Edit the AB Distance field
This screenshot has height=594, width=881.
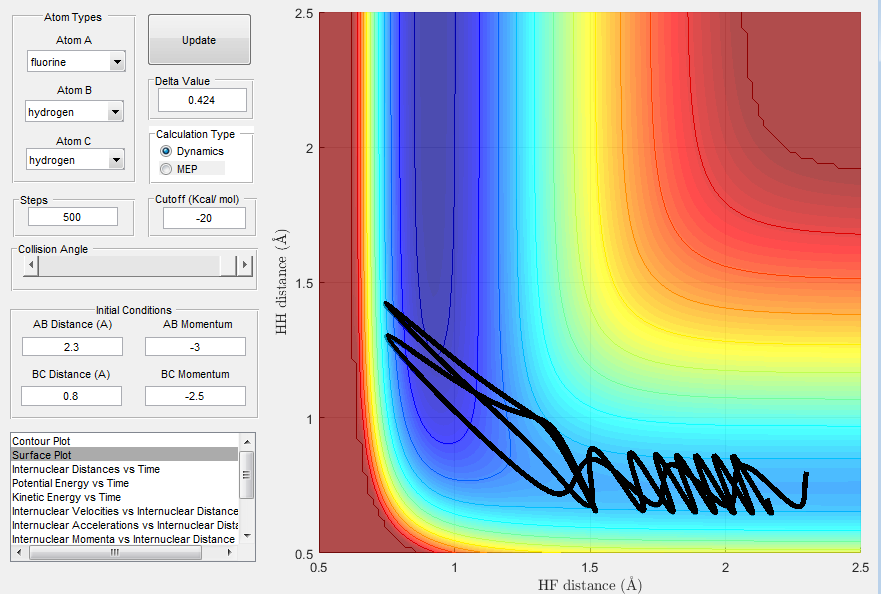(72, 347)
